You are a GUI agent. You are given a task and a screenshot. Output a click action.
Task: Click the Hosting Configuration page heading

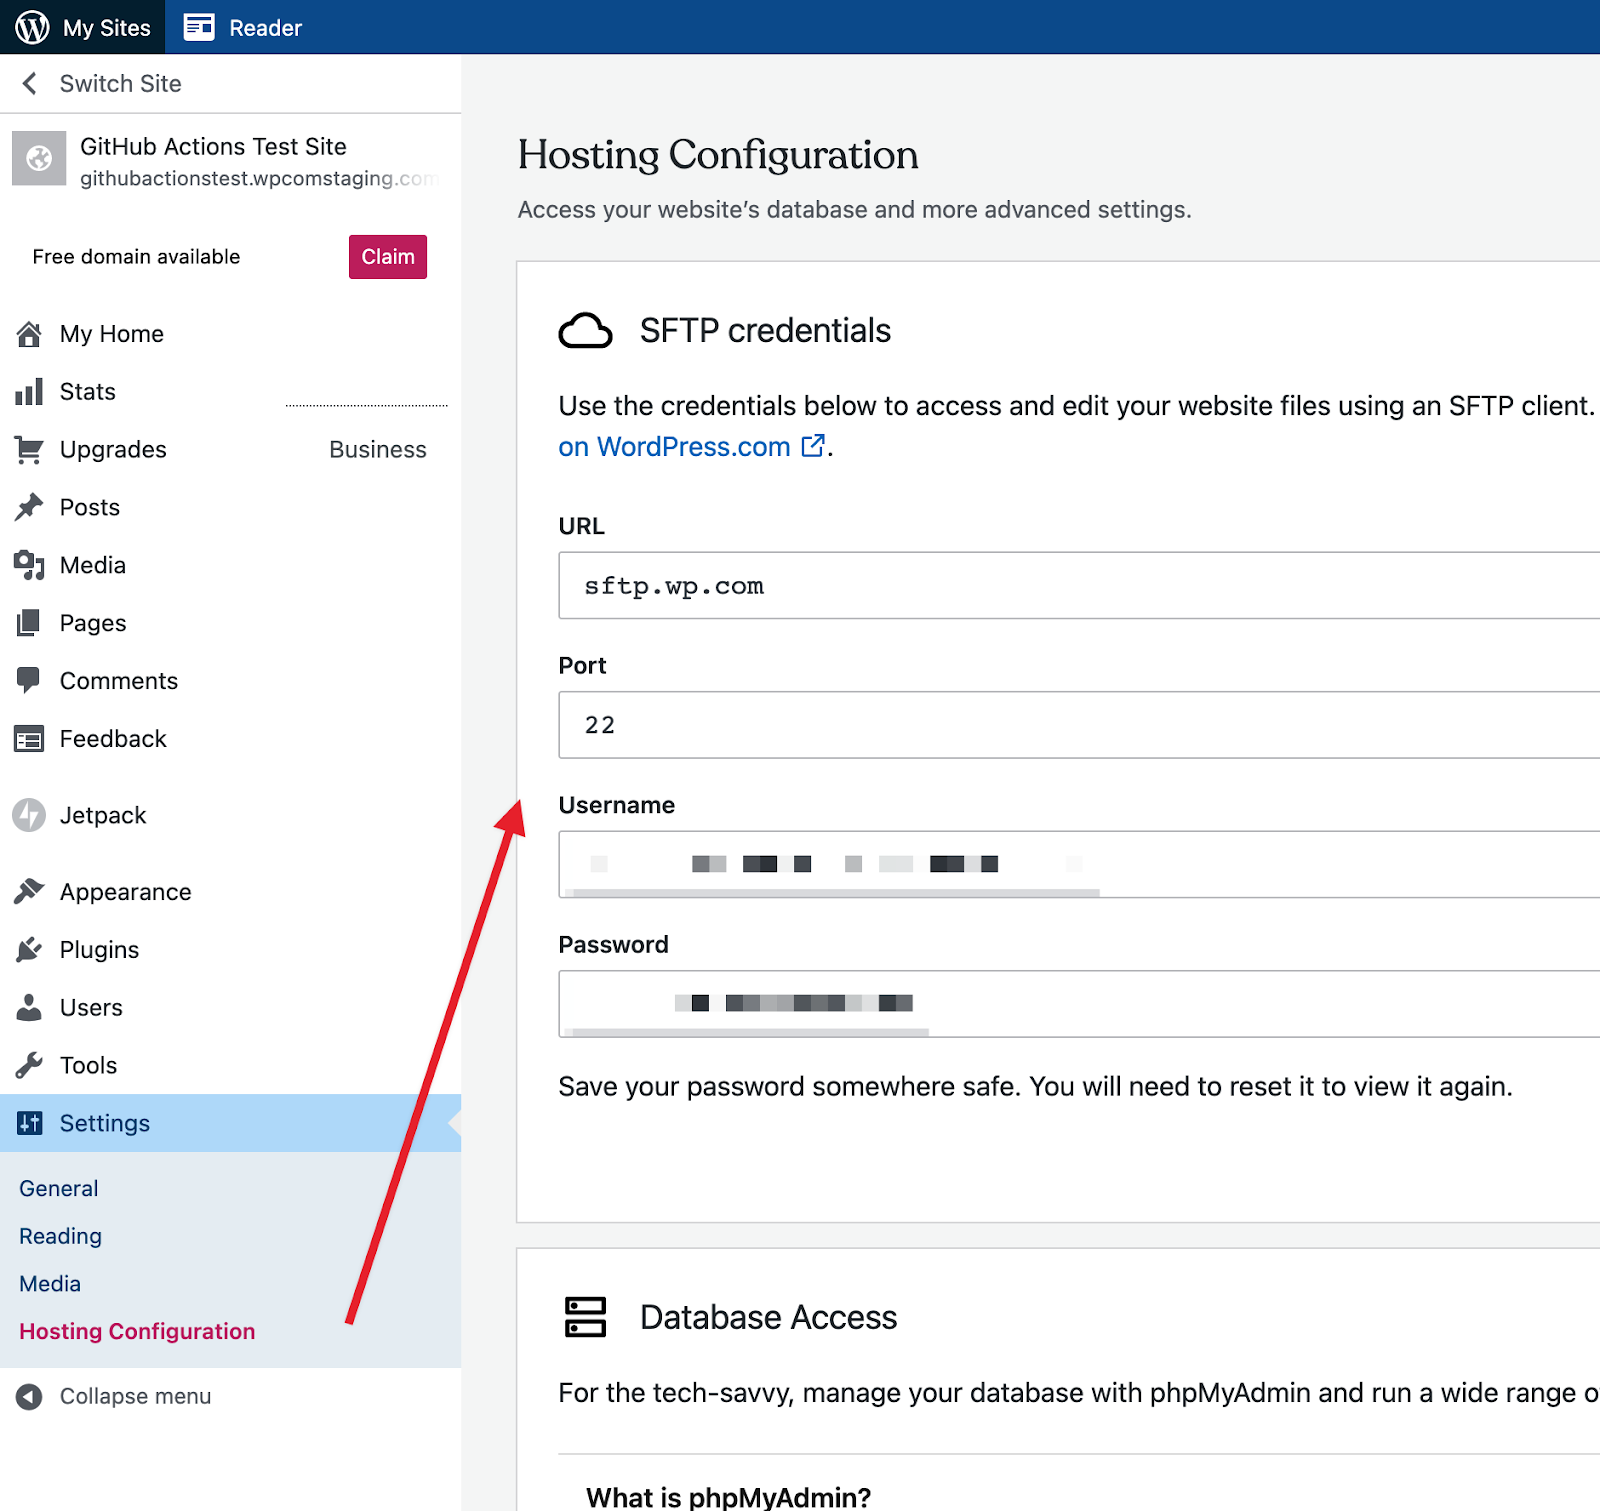pos(718,155)
